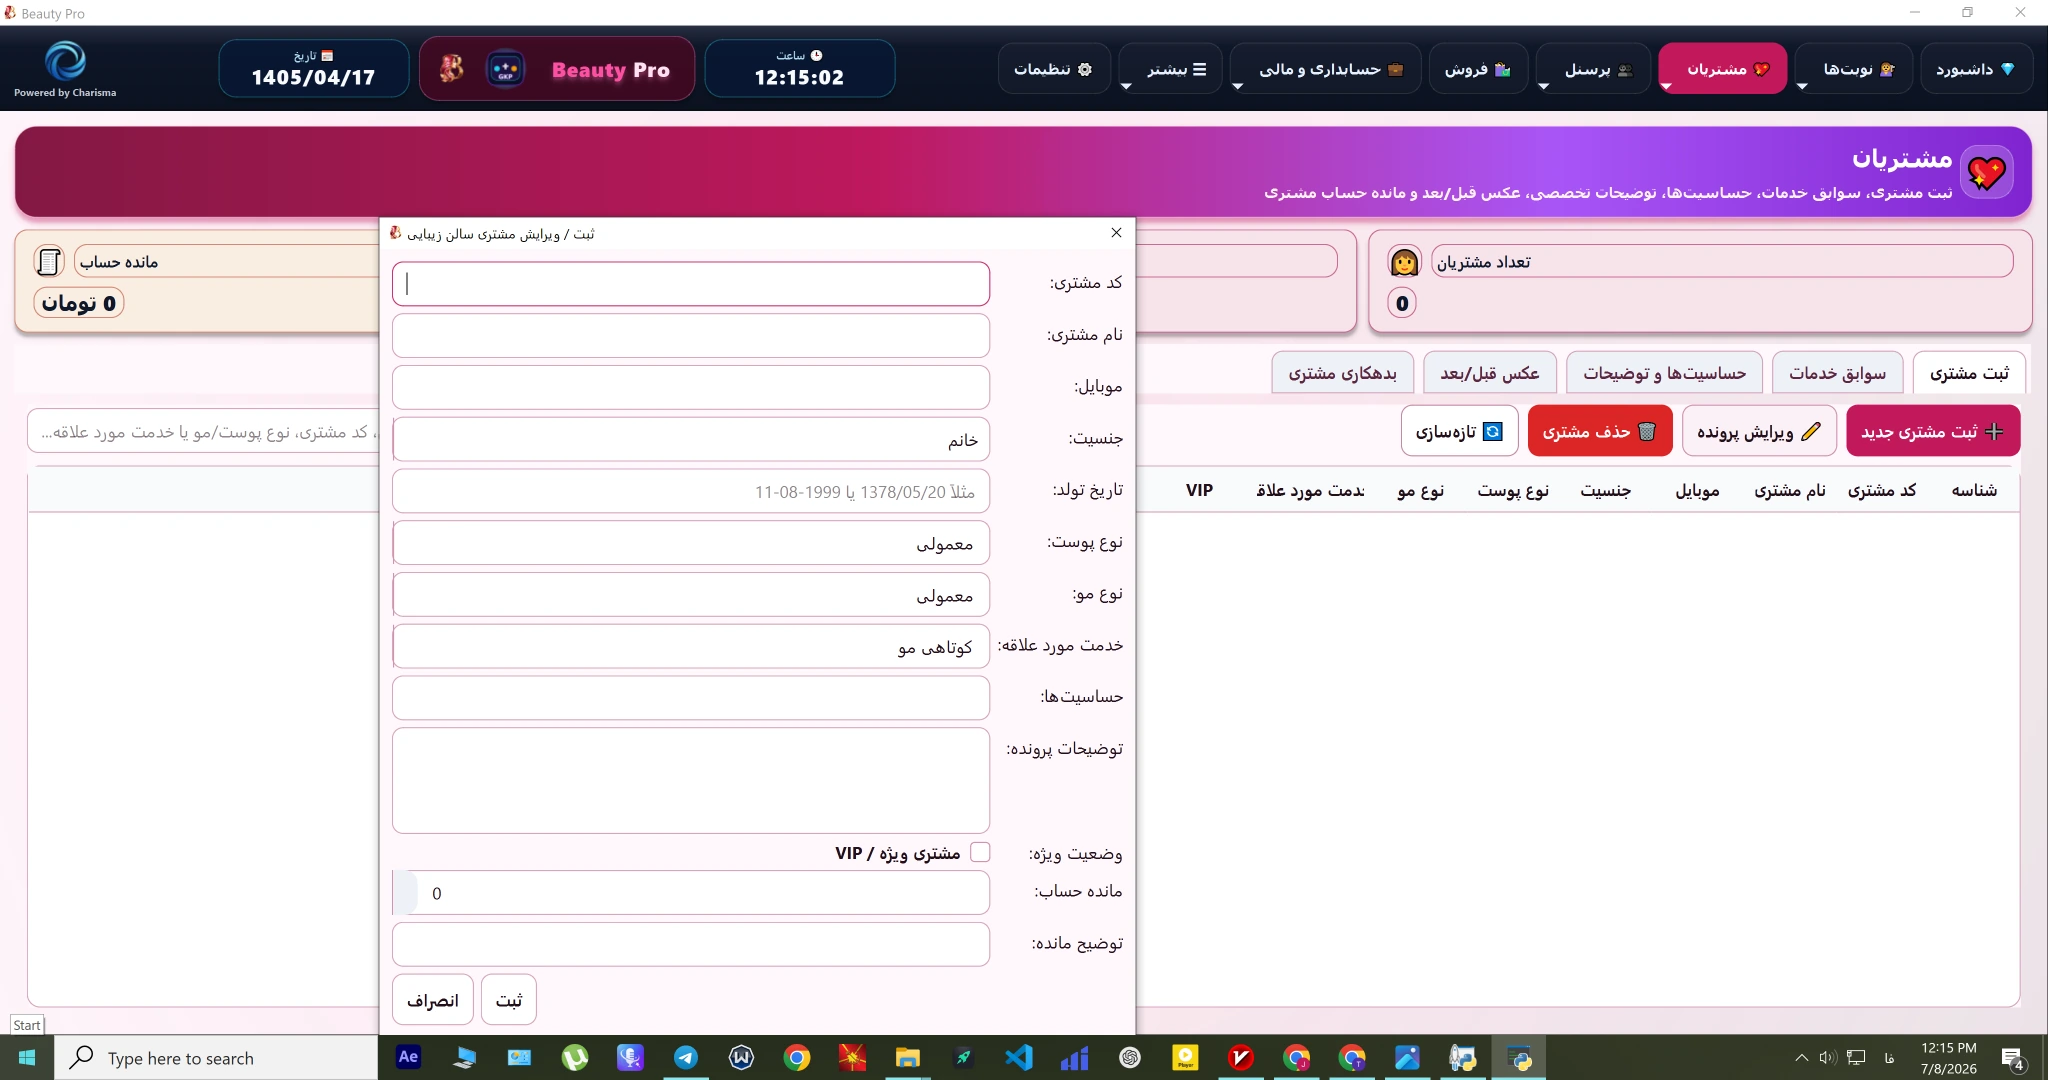Open the ChatGPT taskbar icon
Viewport: 2048px width, 1080px height.
coord(1130,1057)
